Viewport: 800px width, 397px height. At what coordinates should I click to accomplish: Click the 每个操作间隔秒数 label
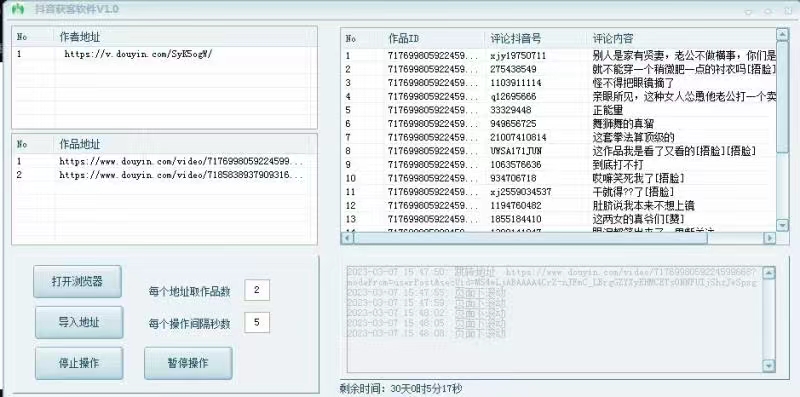pos(189,324)
